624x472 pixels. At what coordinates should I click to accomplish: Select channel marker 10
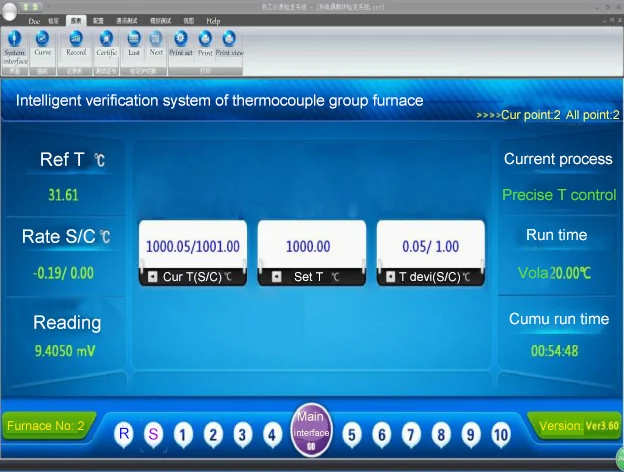coord(501,434)
